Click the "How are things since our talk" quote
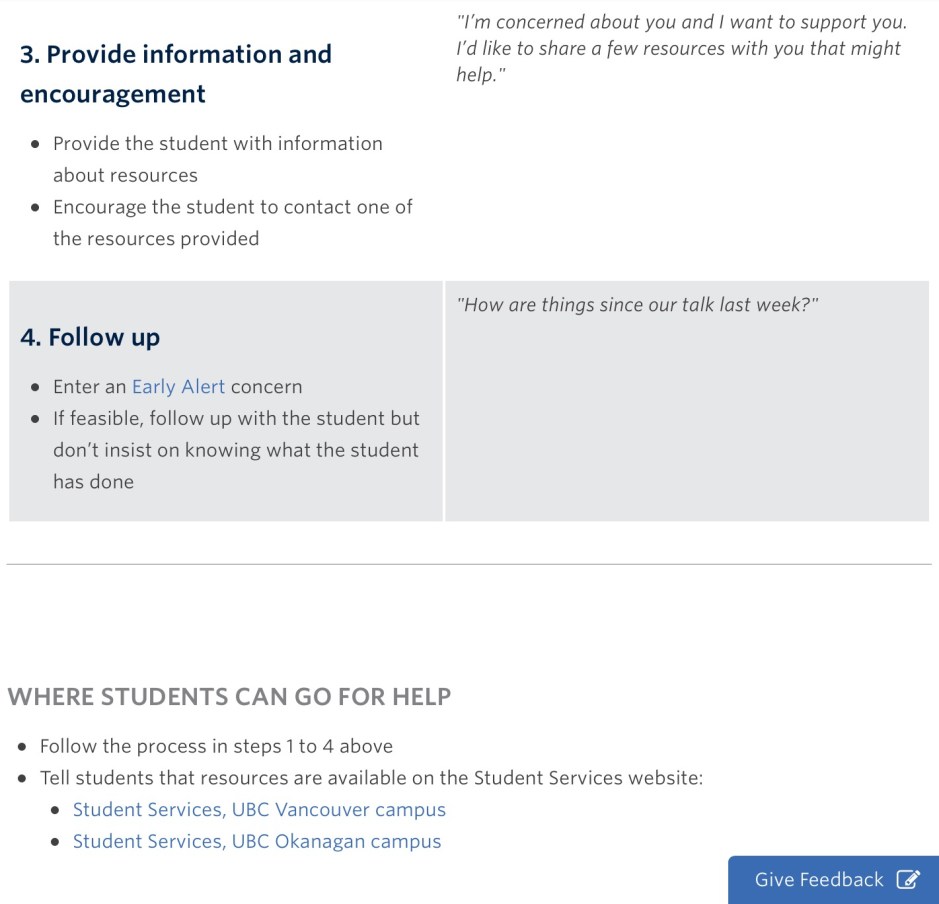939x904 pixels. click(637, 305)
